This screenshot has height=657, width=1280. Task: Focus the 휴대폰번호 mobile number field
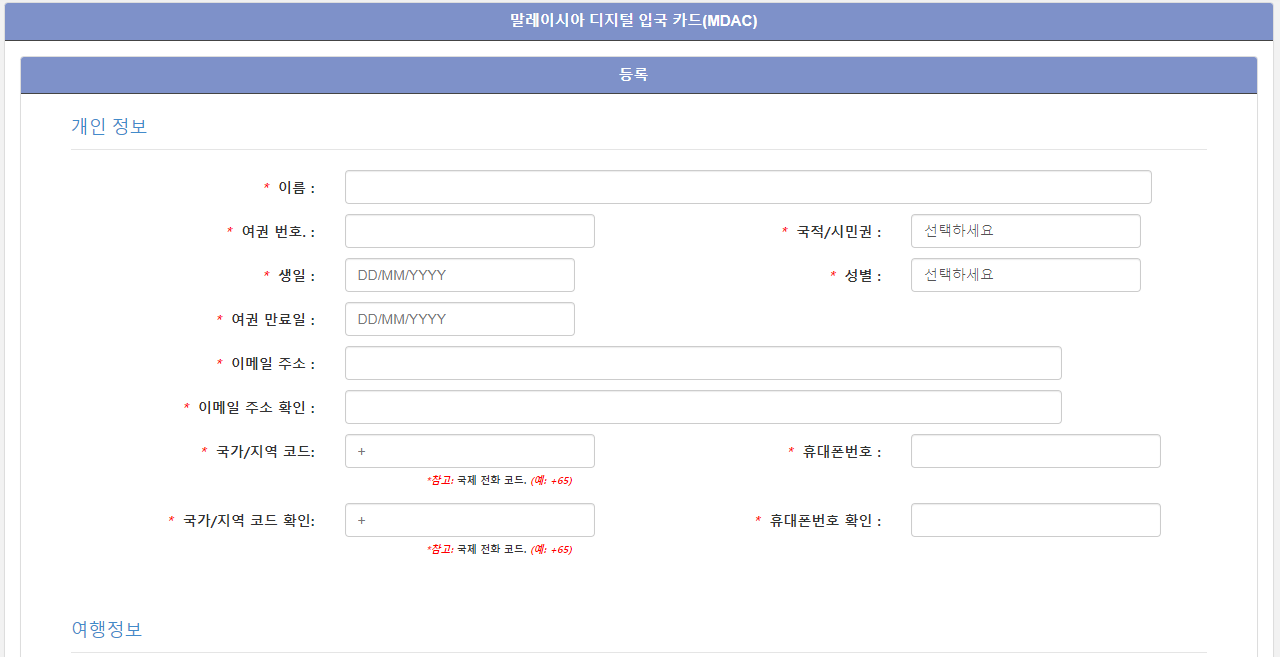pos(1035,450)
